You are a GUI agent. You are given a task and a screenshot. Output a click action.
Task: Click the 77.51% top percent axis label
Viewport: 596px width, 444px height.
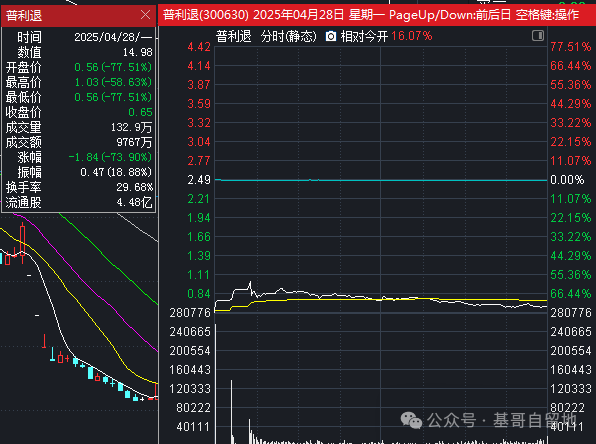pyautogui.click(x=571, y=47)
